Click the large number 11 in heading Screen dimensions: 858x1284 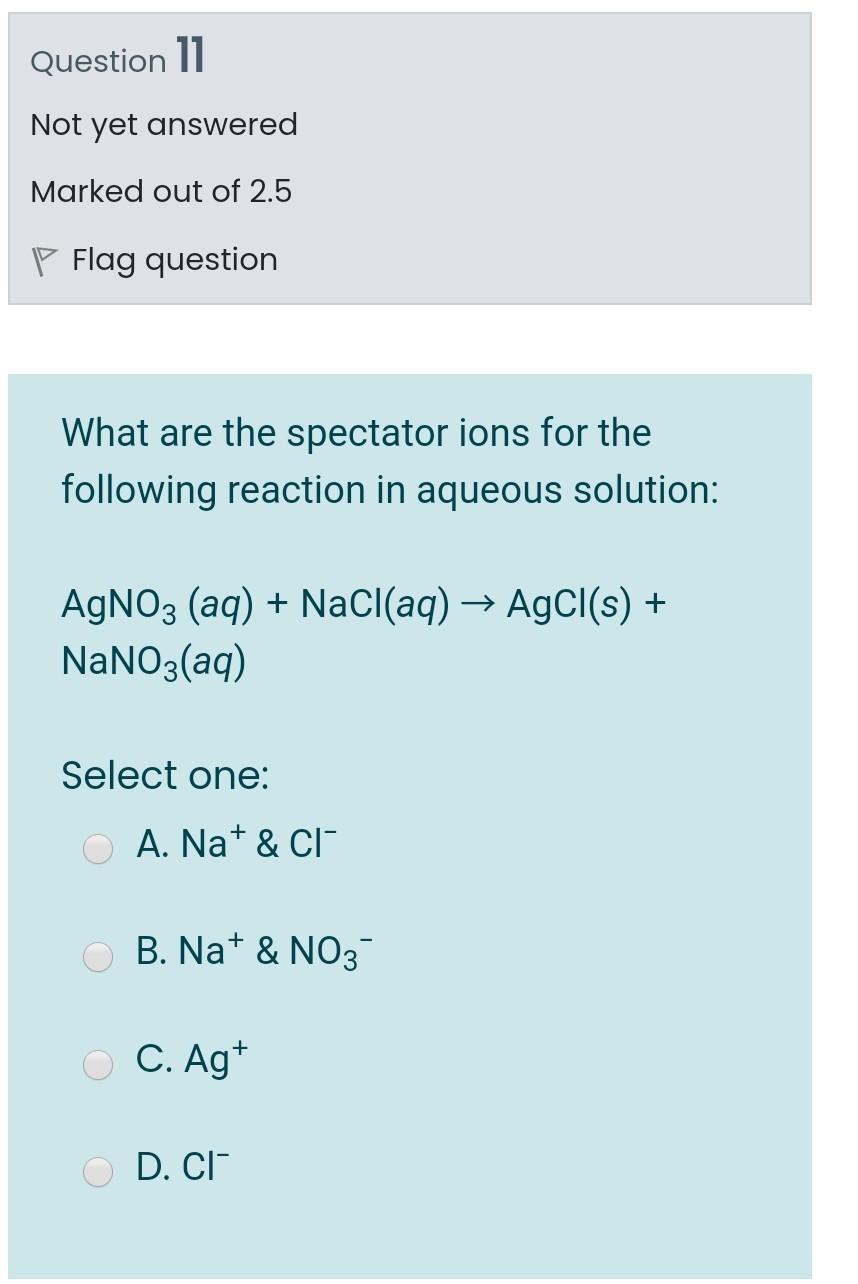pyautogui.click(x=190, y=56)
